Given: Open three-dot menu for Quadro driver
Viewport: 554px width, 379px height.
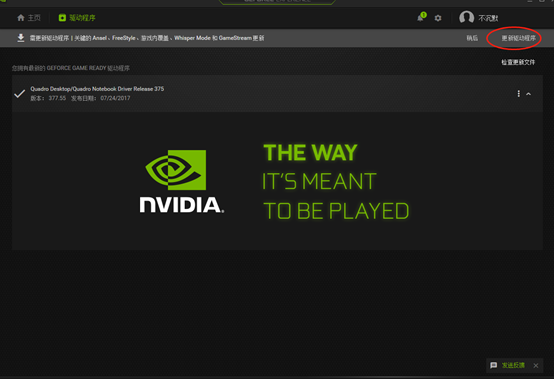Looking at the screenshot, I should coord(518,94).
